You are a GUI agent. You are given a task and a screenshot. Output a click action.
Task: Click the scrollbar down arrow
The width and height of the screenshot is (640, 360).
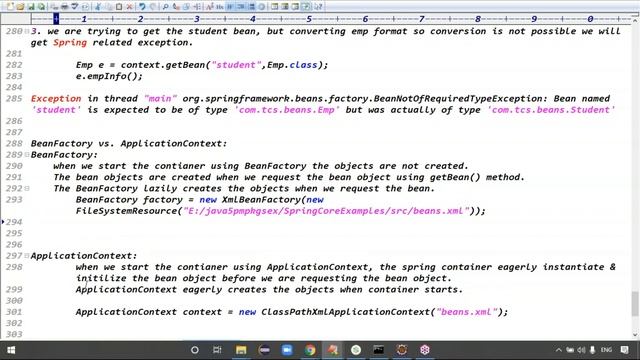tap(635, 335)
